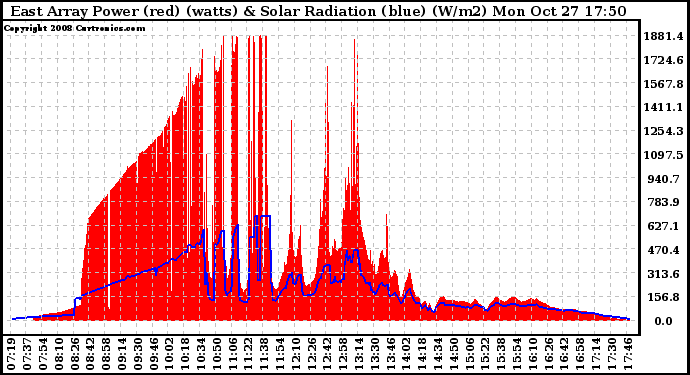Screen dimensions: 690x375
Task: Click the 11:54 time label
Action: tap(280, 354)
